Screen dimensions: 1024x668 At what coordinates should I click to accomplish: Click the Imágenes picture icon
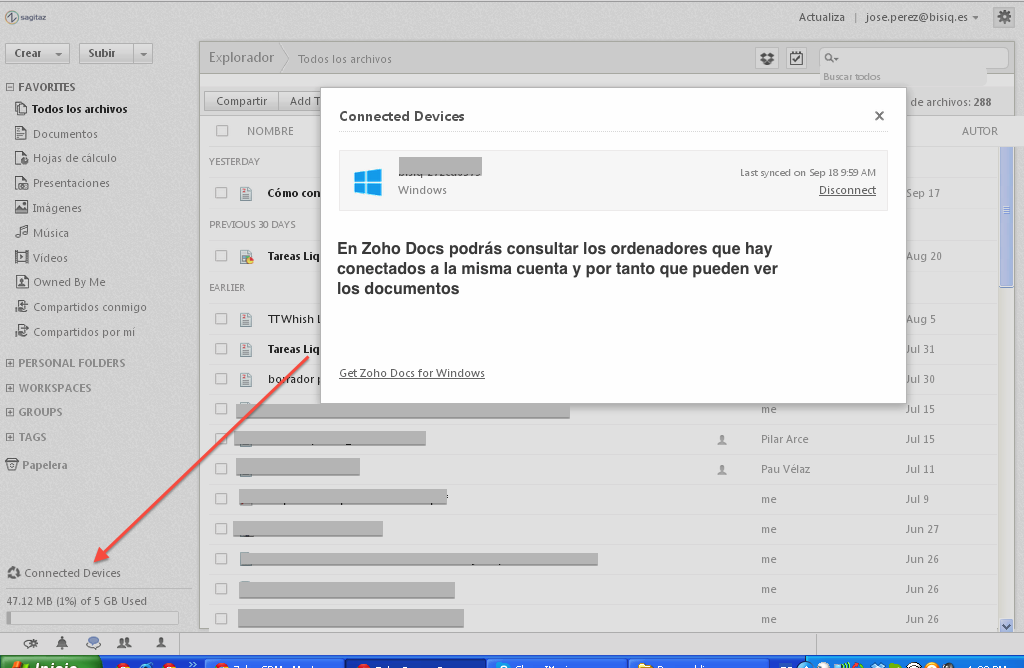(22, 208)
